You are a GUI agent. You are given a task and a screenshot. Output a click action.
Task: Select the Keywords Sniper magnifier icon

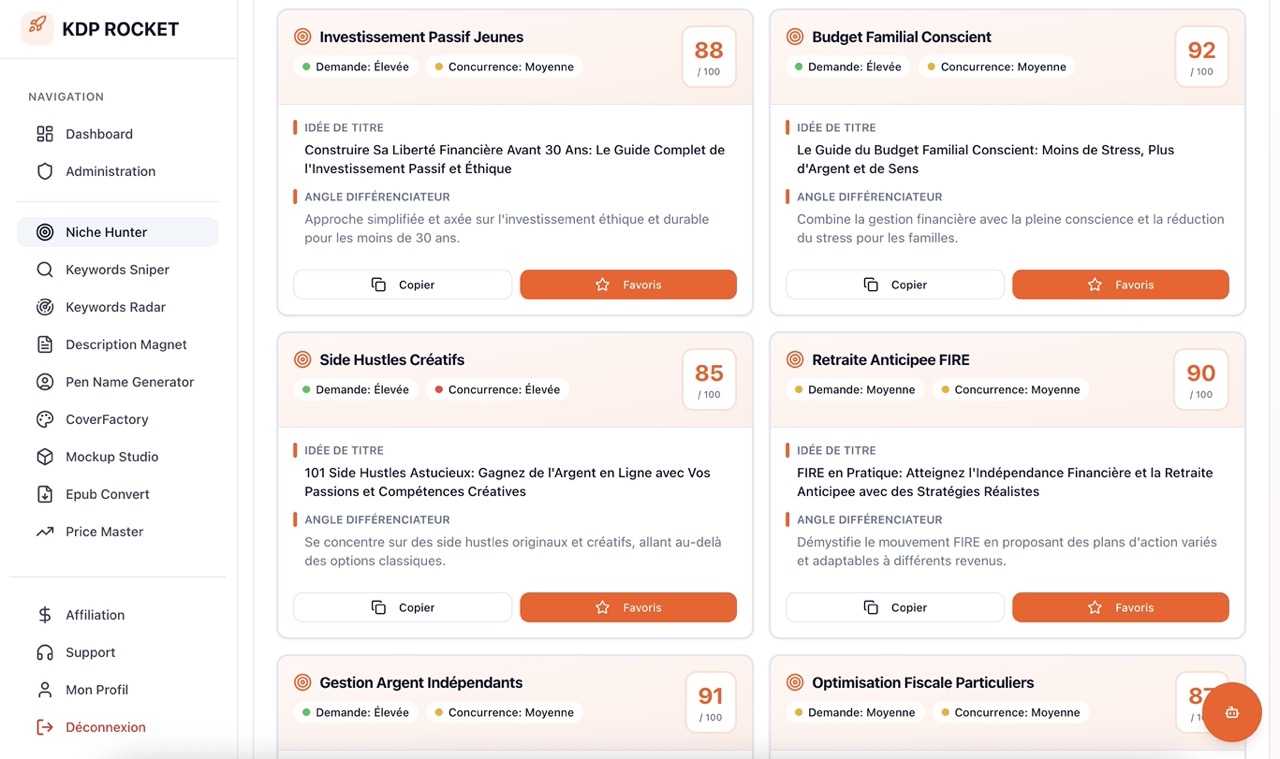(x=45, y=270)
